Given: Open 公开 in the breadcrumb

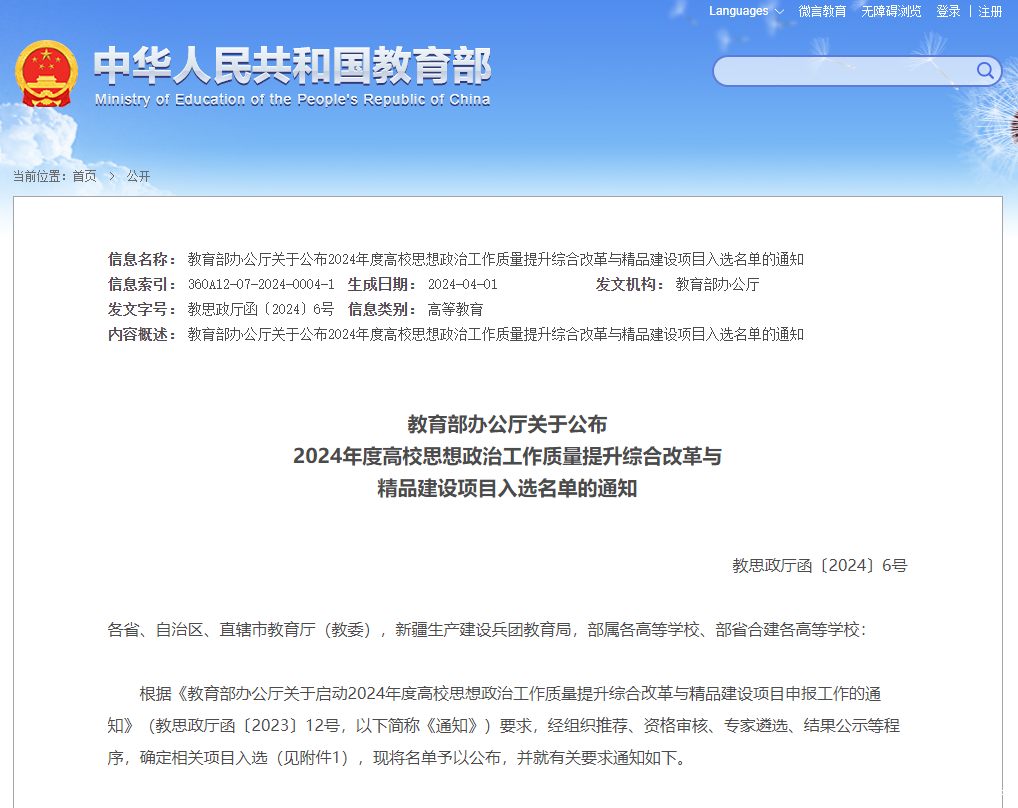Looking at the screenshot, I should pyautogui.click(x=138, y=176).
